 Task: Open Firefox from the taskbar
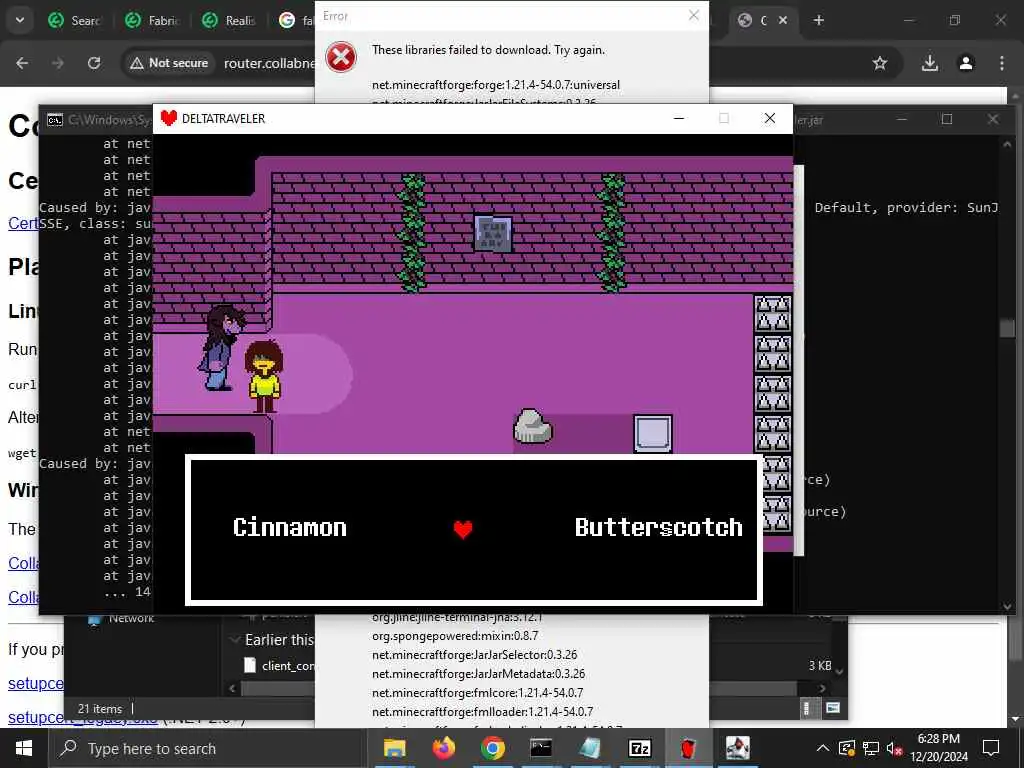(443, 748)
